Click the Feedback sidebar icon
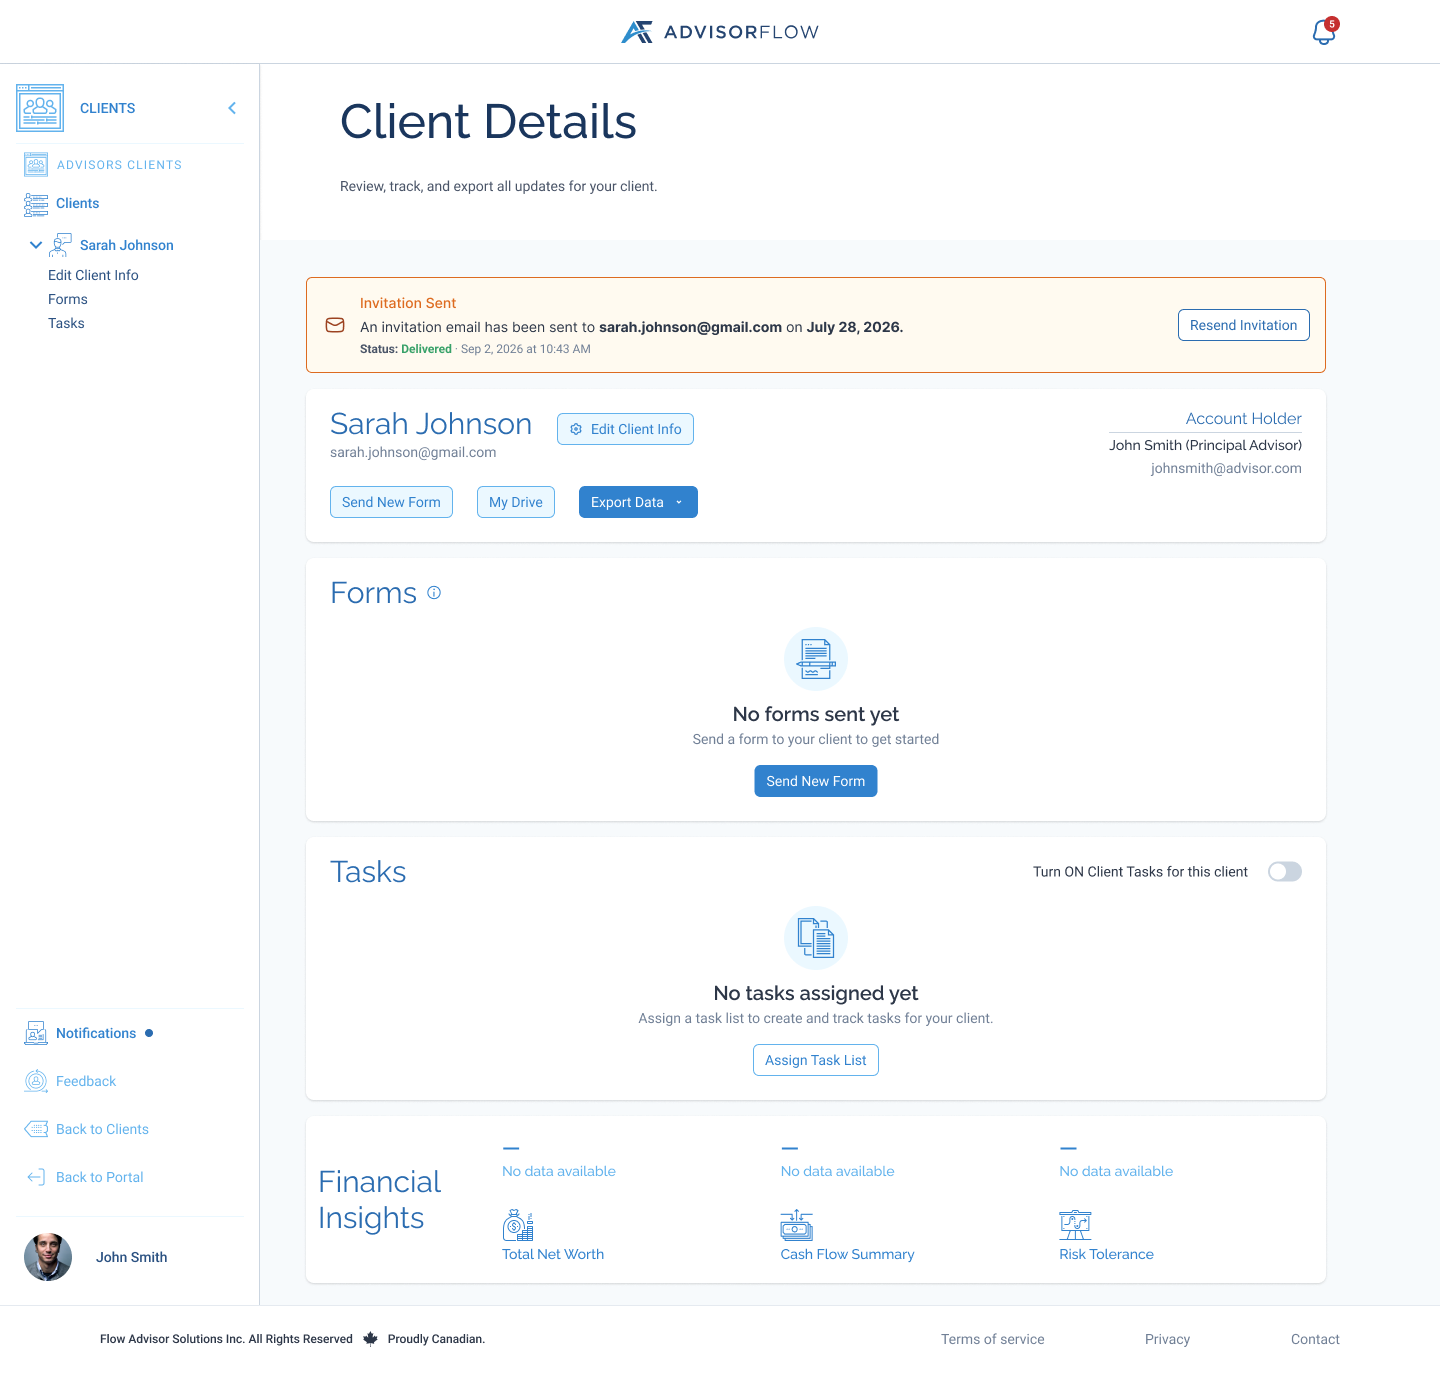The image size is (1440, 1373). click(x=36, y=1081)
